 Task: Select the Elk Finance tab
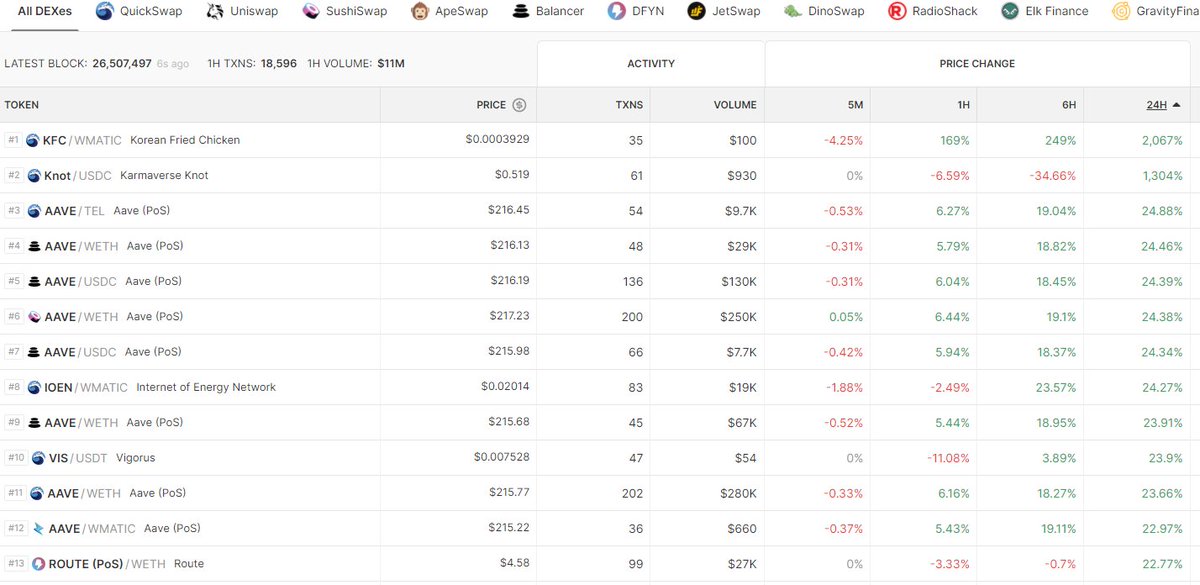[x=1044, y=11]
